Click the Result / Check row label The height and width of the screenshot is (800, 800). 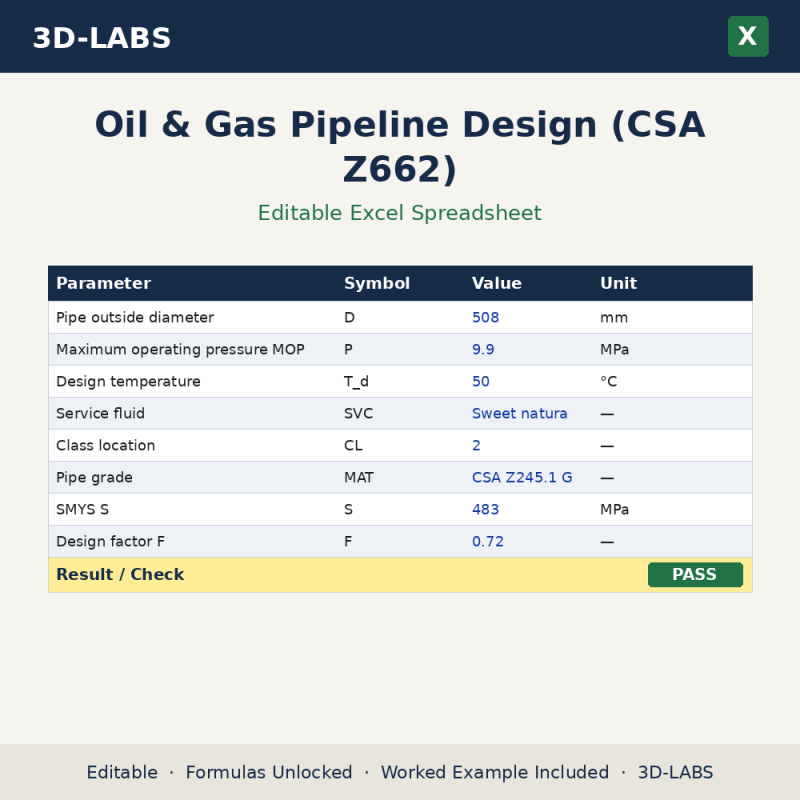click(120, 574)
